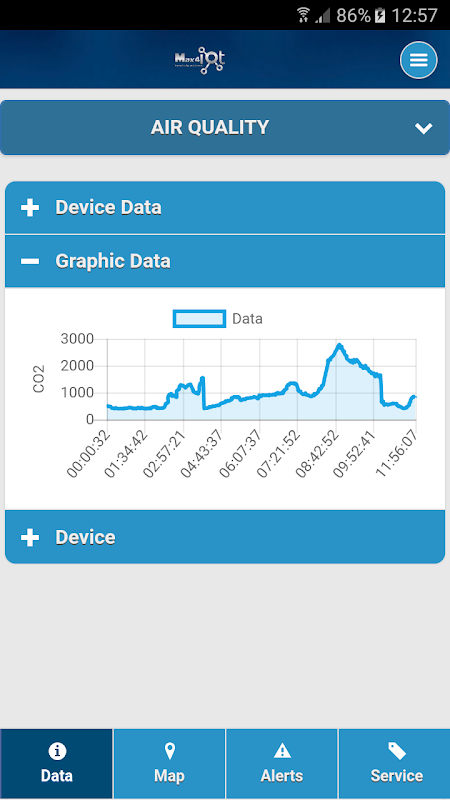Open the hamburger menu button
450x800 pixels.
pyautogui.click(x=418, y=60)
